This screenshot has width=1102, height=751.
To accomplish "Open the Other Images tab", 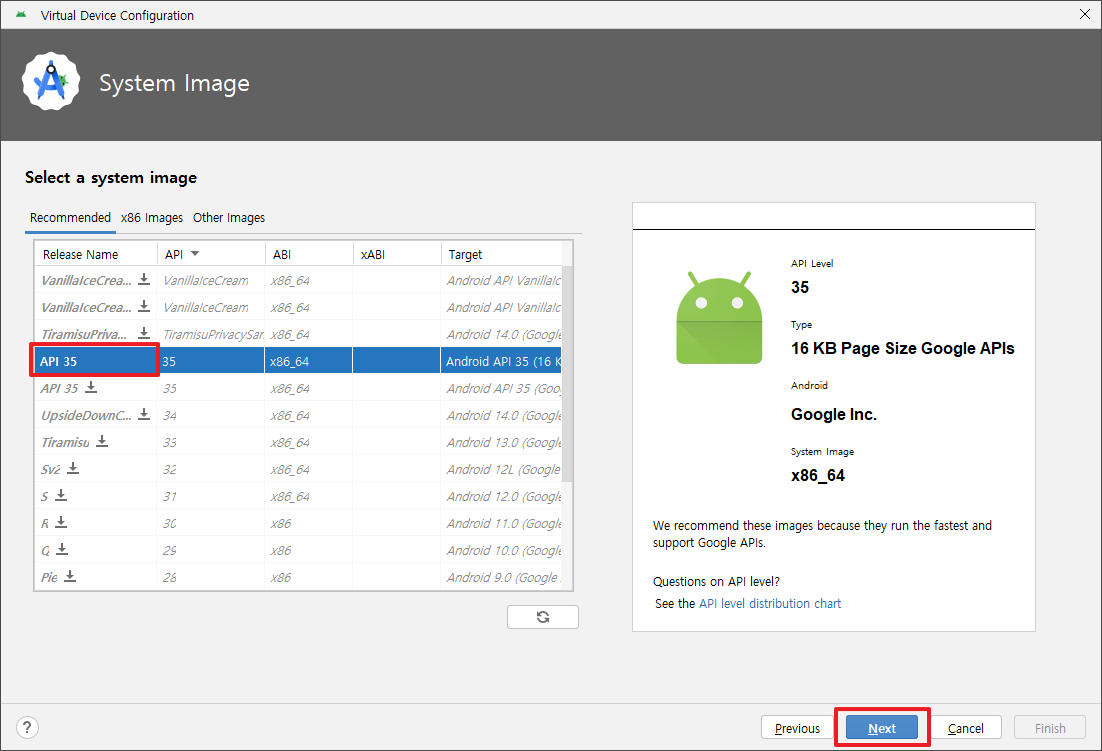I will tap(229, 218).
